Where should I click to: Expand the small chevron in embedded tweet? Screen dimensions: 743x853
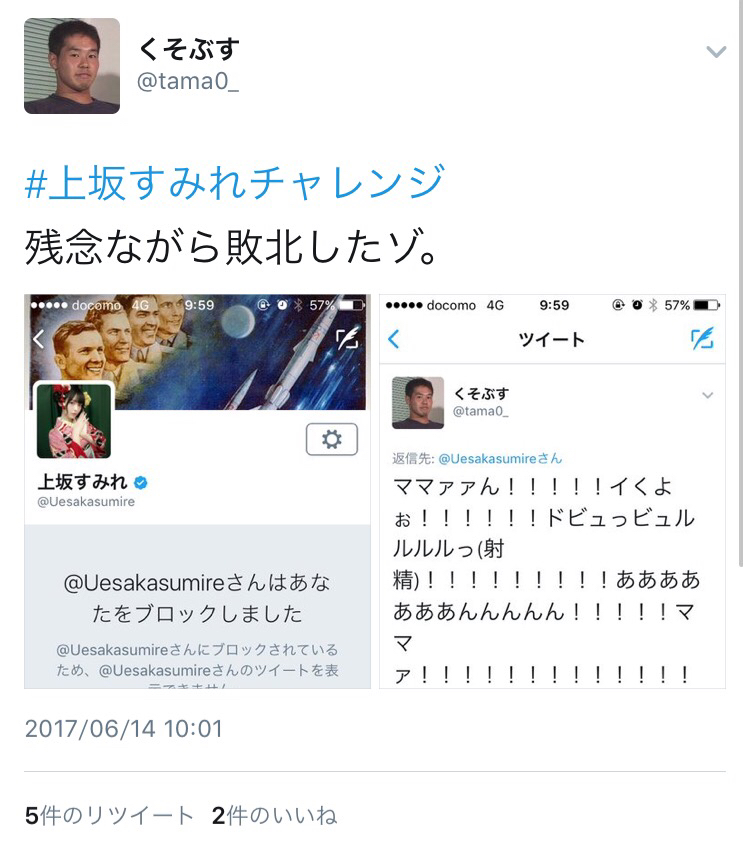[x=708, y=395]
